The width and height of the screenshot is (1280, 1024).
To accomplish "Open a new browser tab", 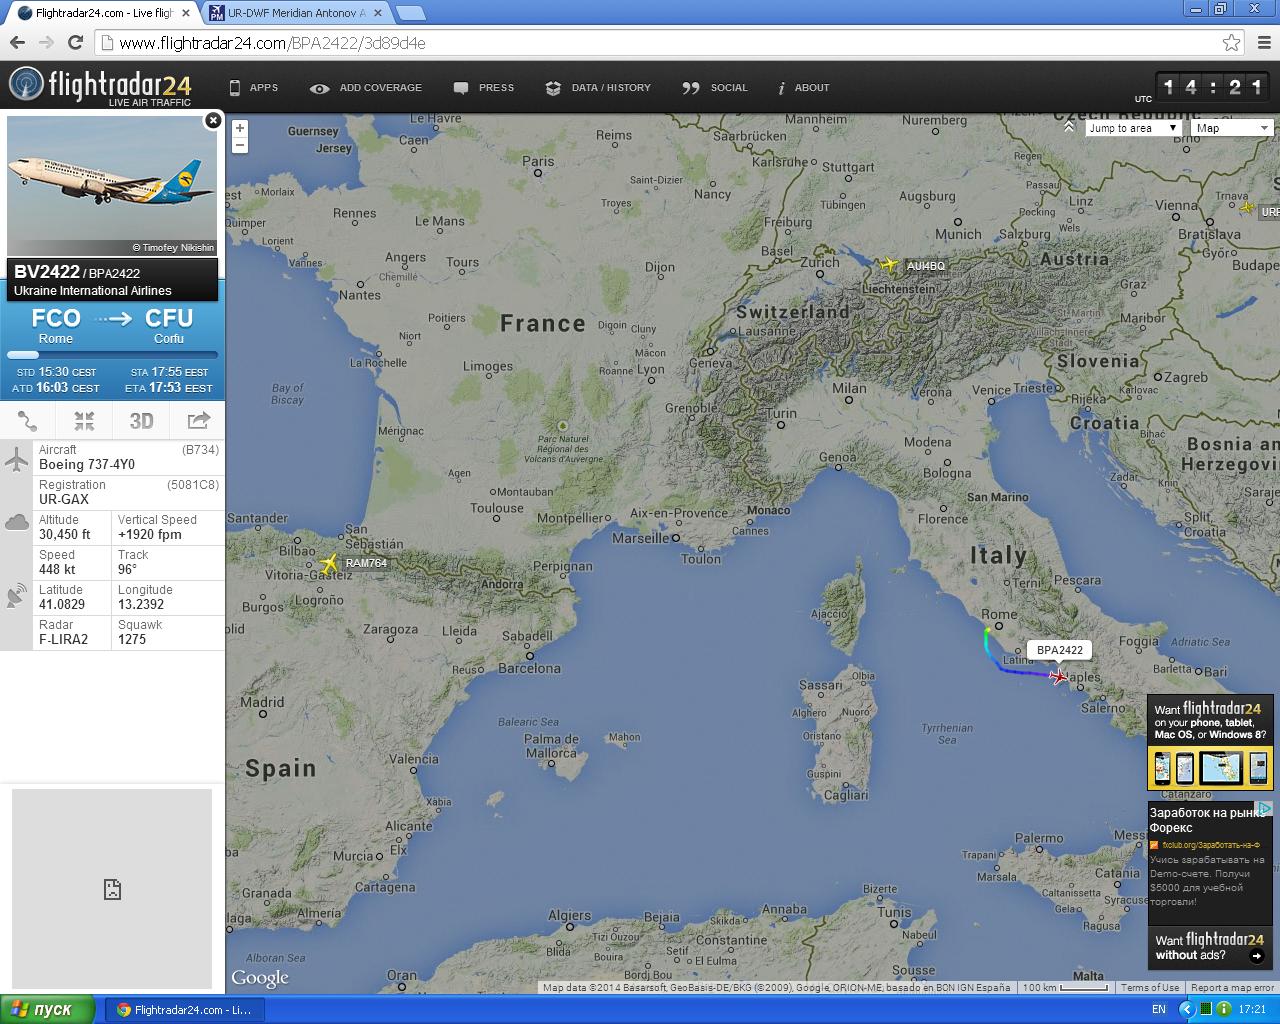I will 410,13.
